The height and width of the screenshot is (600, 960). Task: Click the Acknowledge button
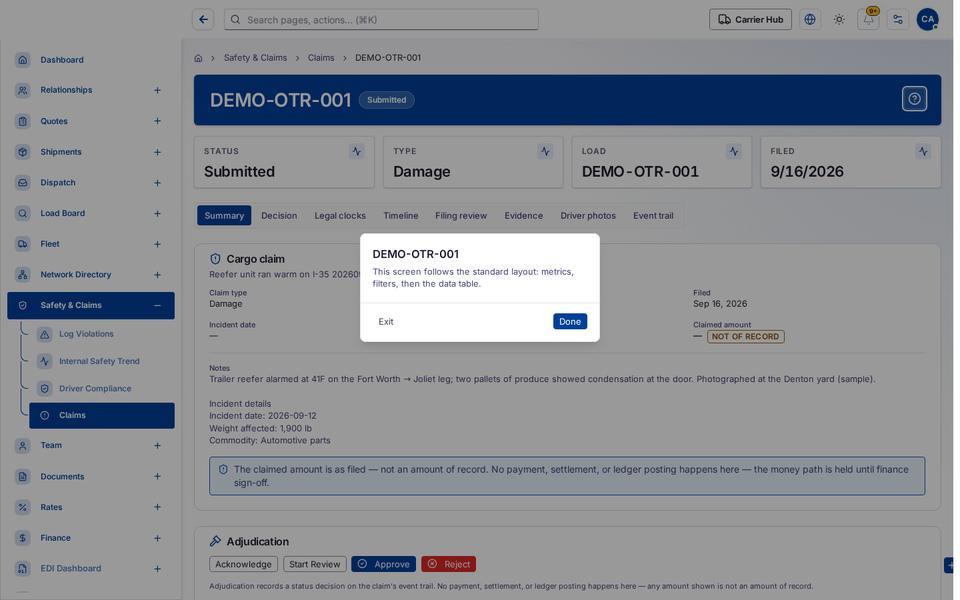[243, 564]
